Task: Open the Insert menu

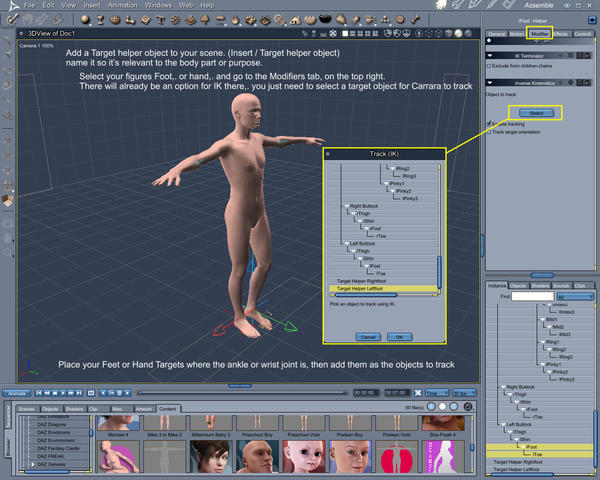Action: [x=92, y=5]
